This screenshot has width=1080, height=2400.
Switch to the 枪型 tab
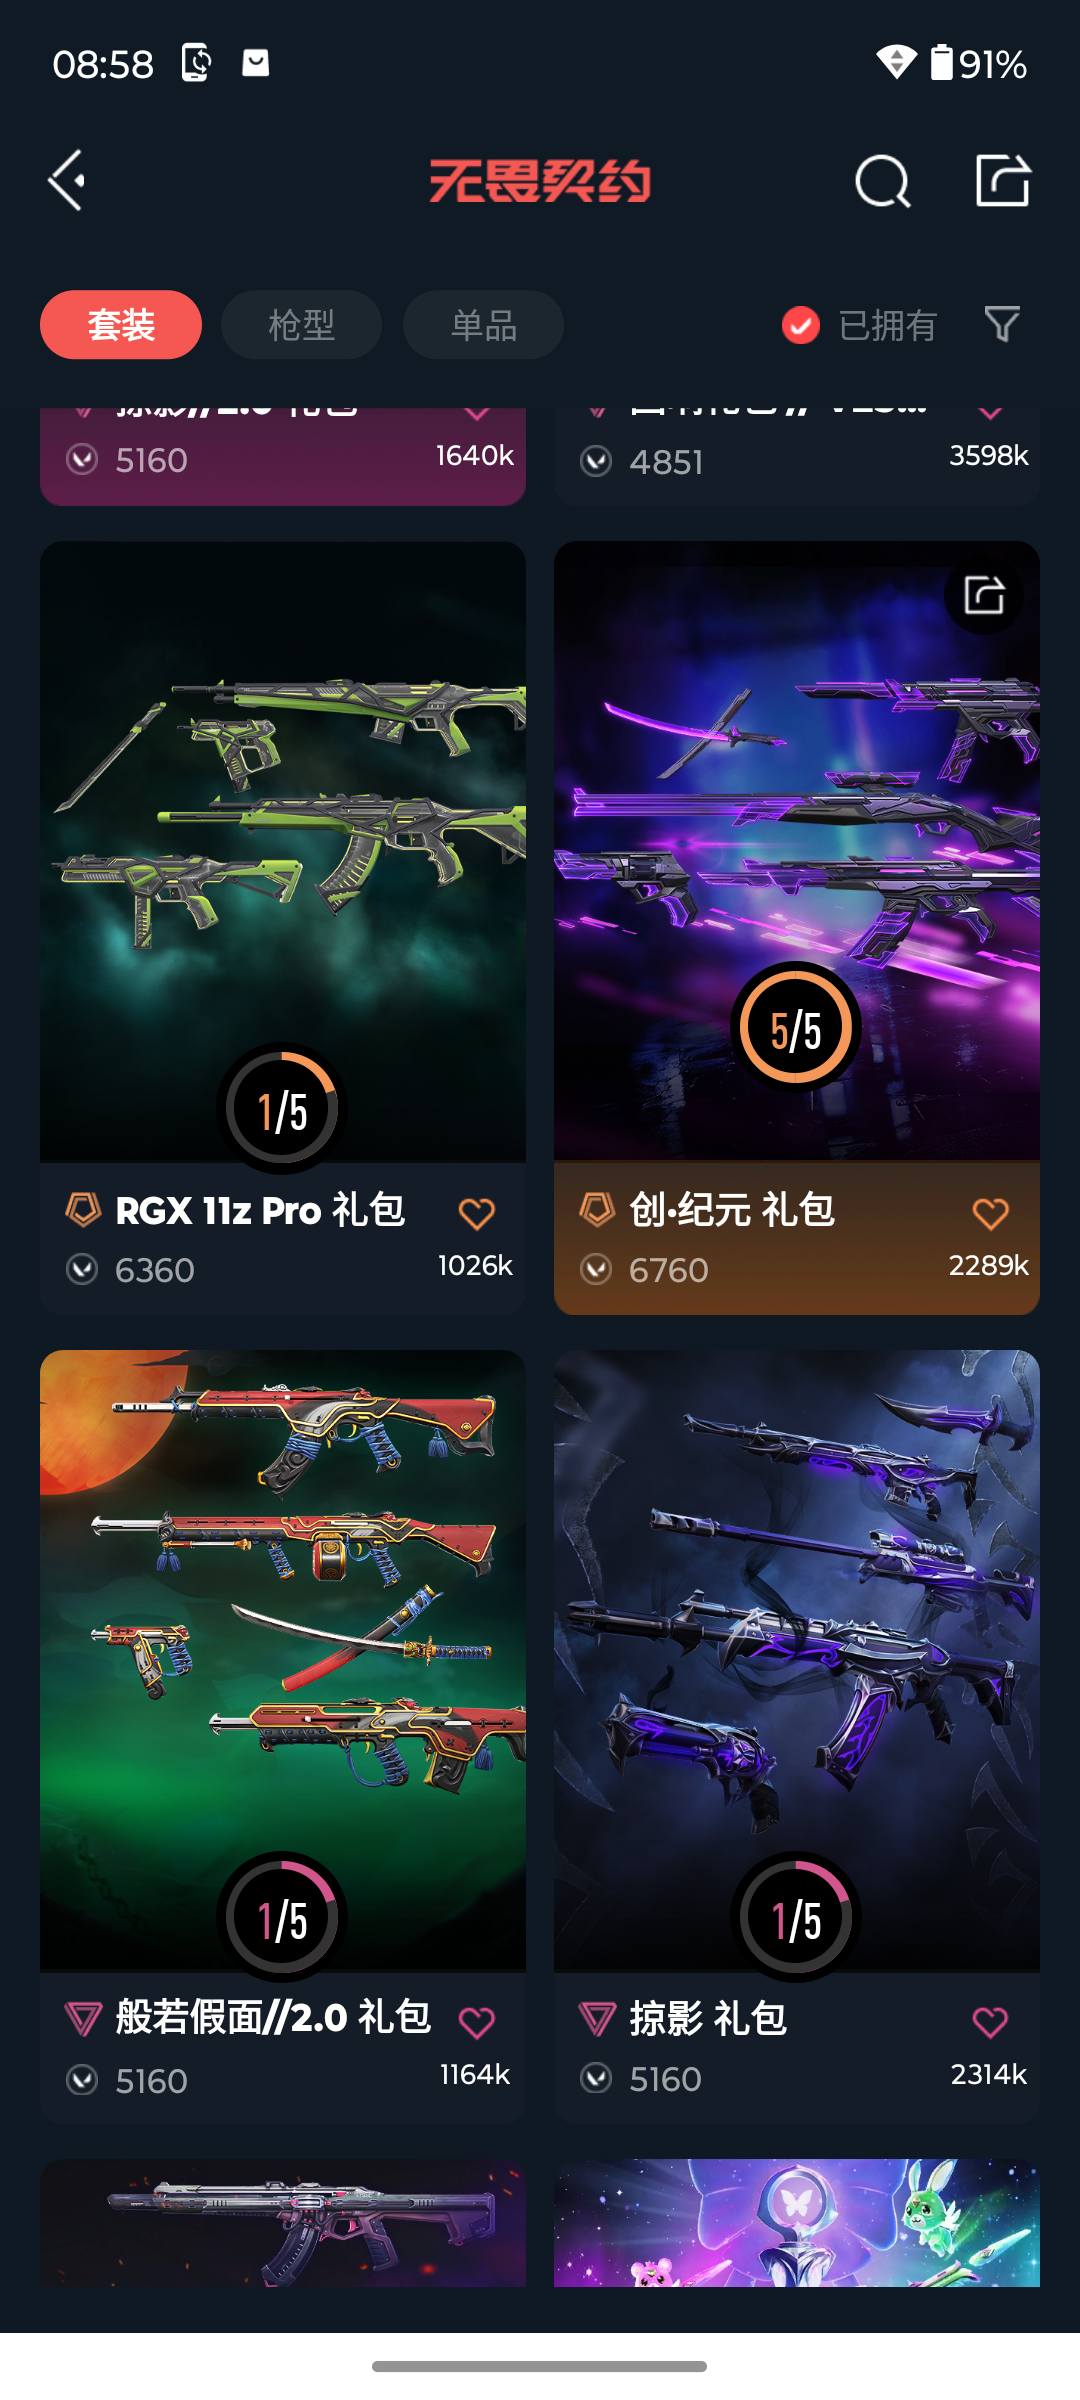[301, 325]
